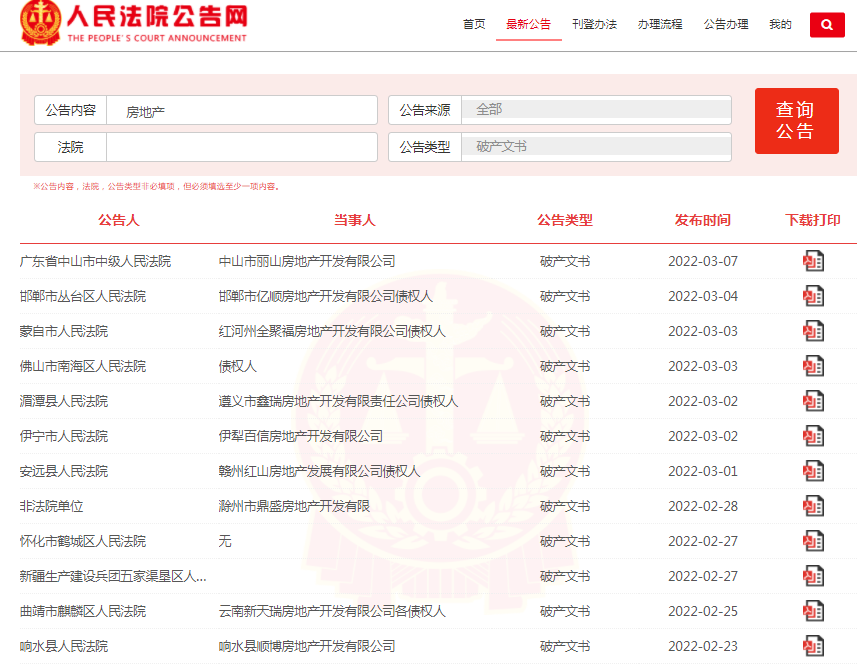Click 邯郸市丛台区人民法院 in the list
This screenshot has height=666, width=857.
[x=83, y=296]
